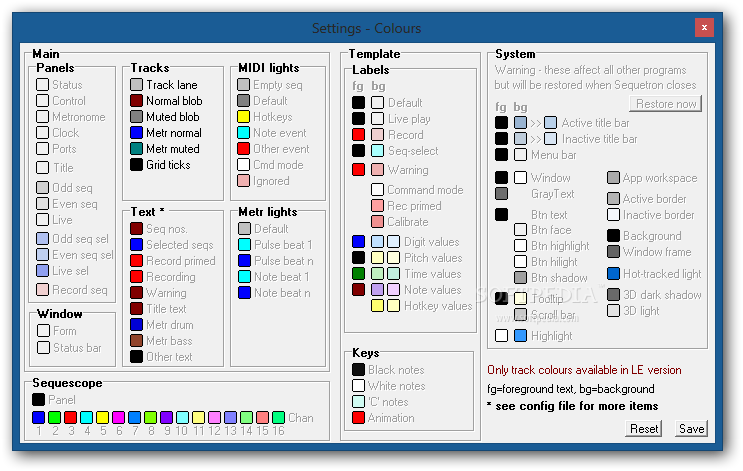The width and height of the screenshot is (743, 471).
Task: Click the Black notes key swatch
Action: point(359,370)
